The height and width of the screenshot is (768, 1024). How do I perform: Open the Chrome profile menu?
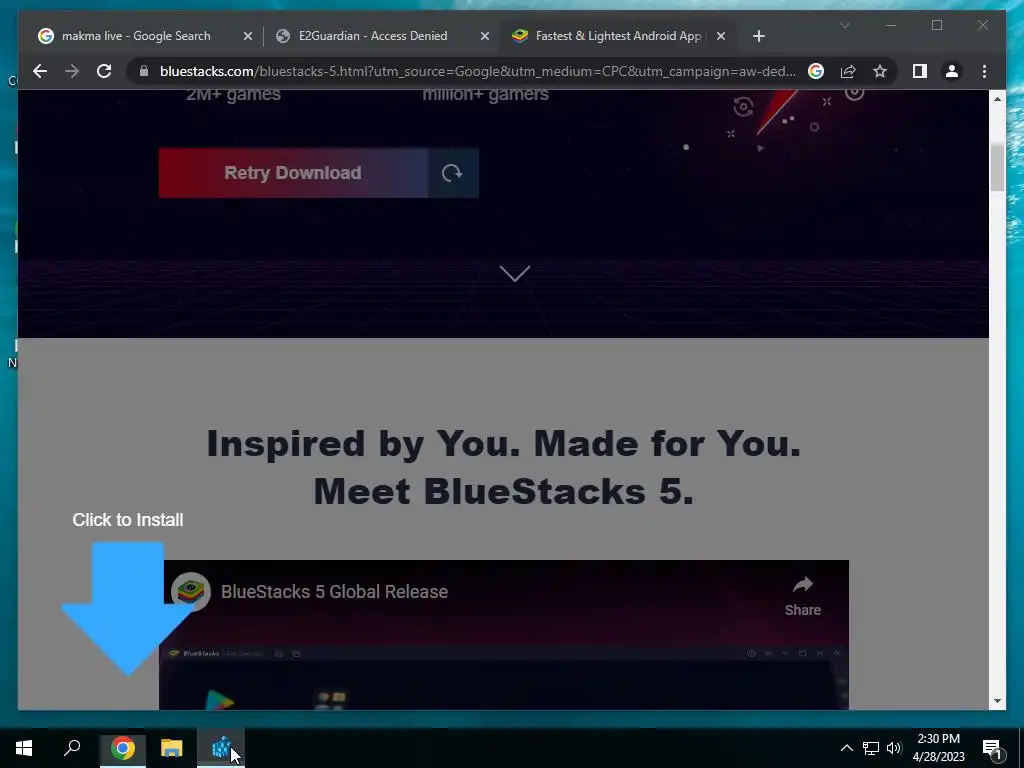pyautogui.click(x=952, y=71)
